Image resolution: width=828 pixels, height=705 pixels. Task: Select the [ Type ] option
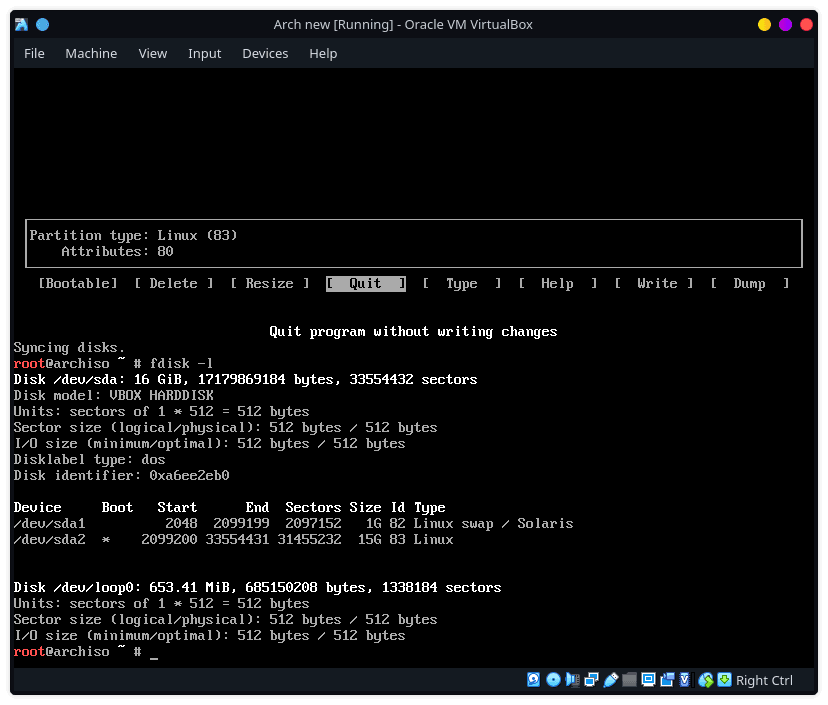(x=462, y=284)
